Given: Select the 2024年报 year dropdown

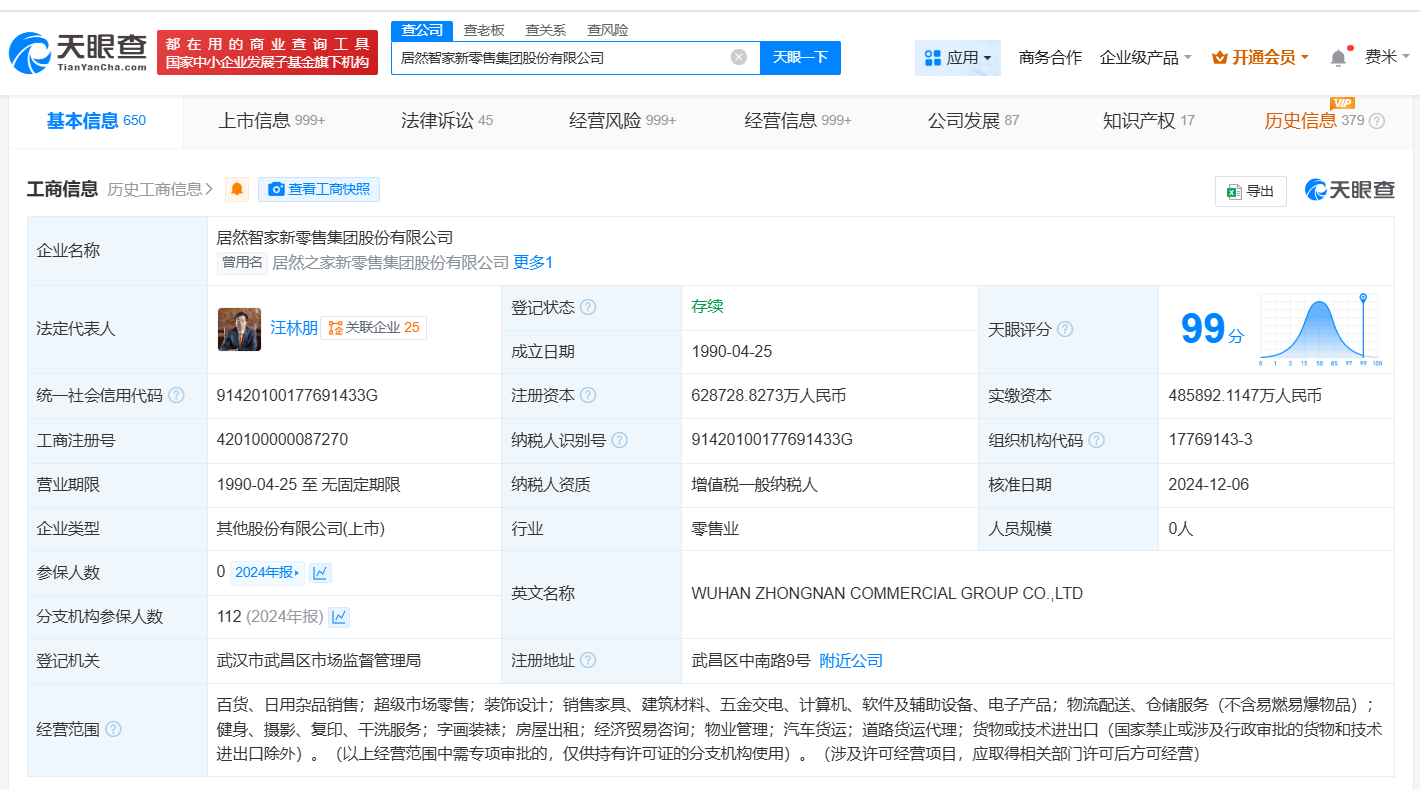Looking at the screenshot, I should click(267, 572).
